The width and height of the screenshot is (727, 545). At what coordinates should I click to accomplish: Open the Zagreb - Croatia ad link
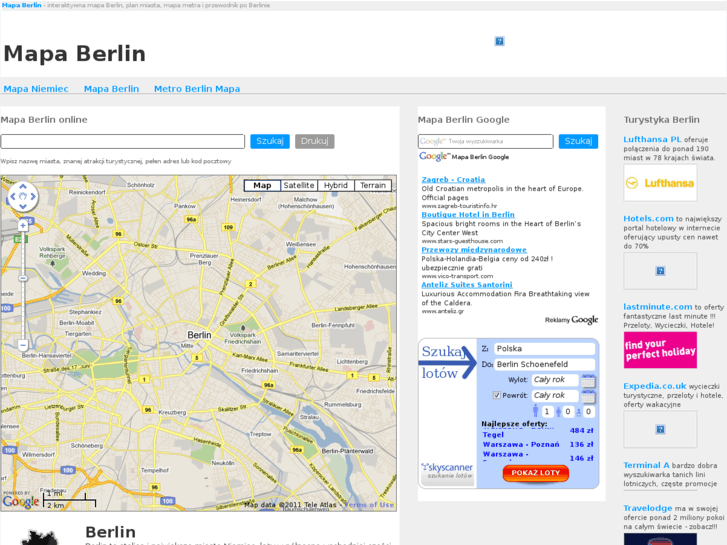pyautogui.click(x=453, y=180)
